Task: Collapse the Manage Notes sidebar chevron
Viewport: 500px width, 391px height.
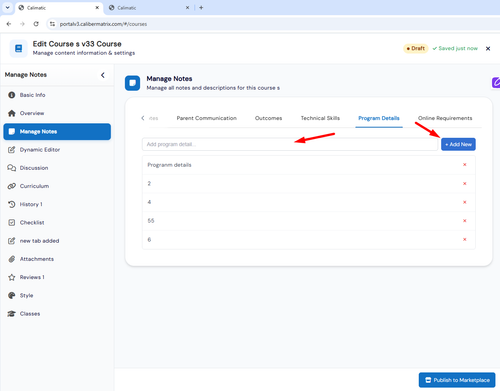Action: pos(103,75)
